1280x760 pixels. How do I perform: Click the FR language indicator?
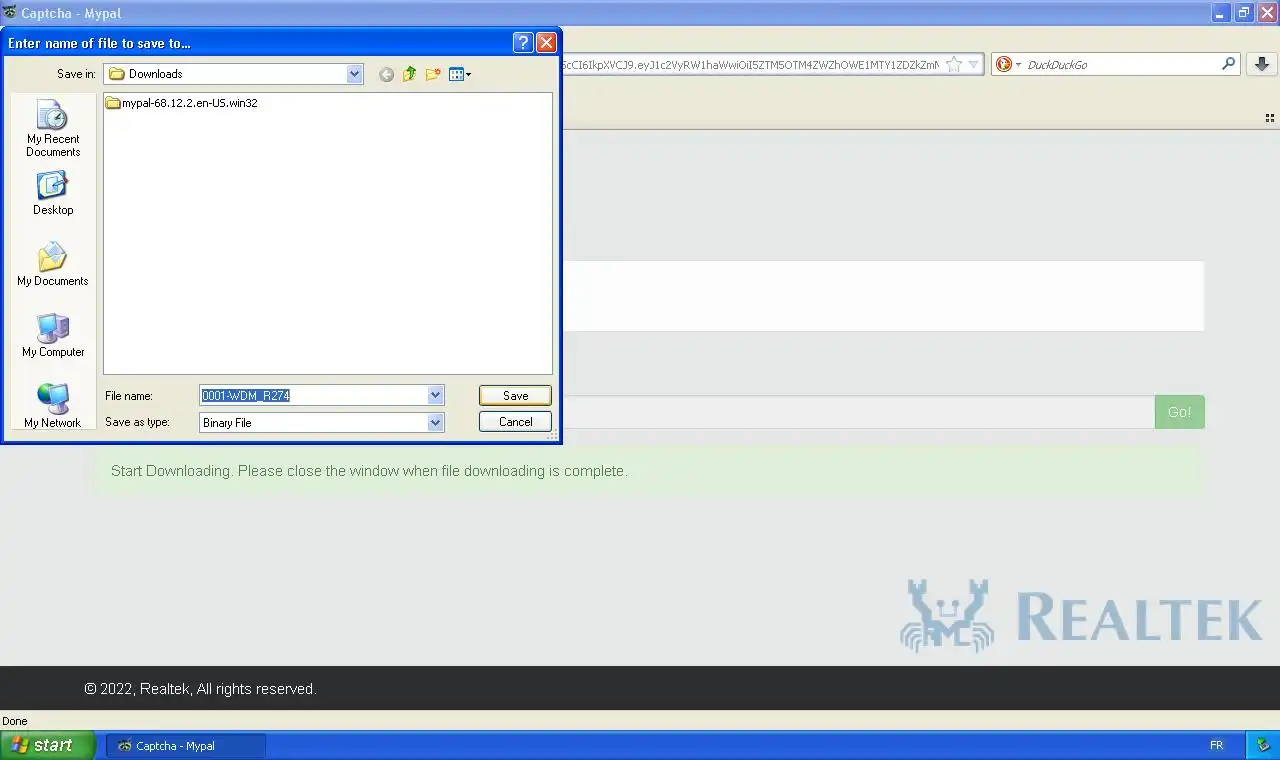(x=1216, y=746)
